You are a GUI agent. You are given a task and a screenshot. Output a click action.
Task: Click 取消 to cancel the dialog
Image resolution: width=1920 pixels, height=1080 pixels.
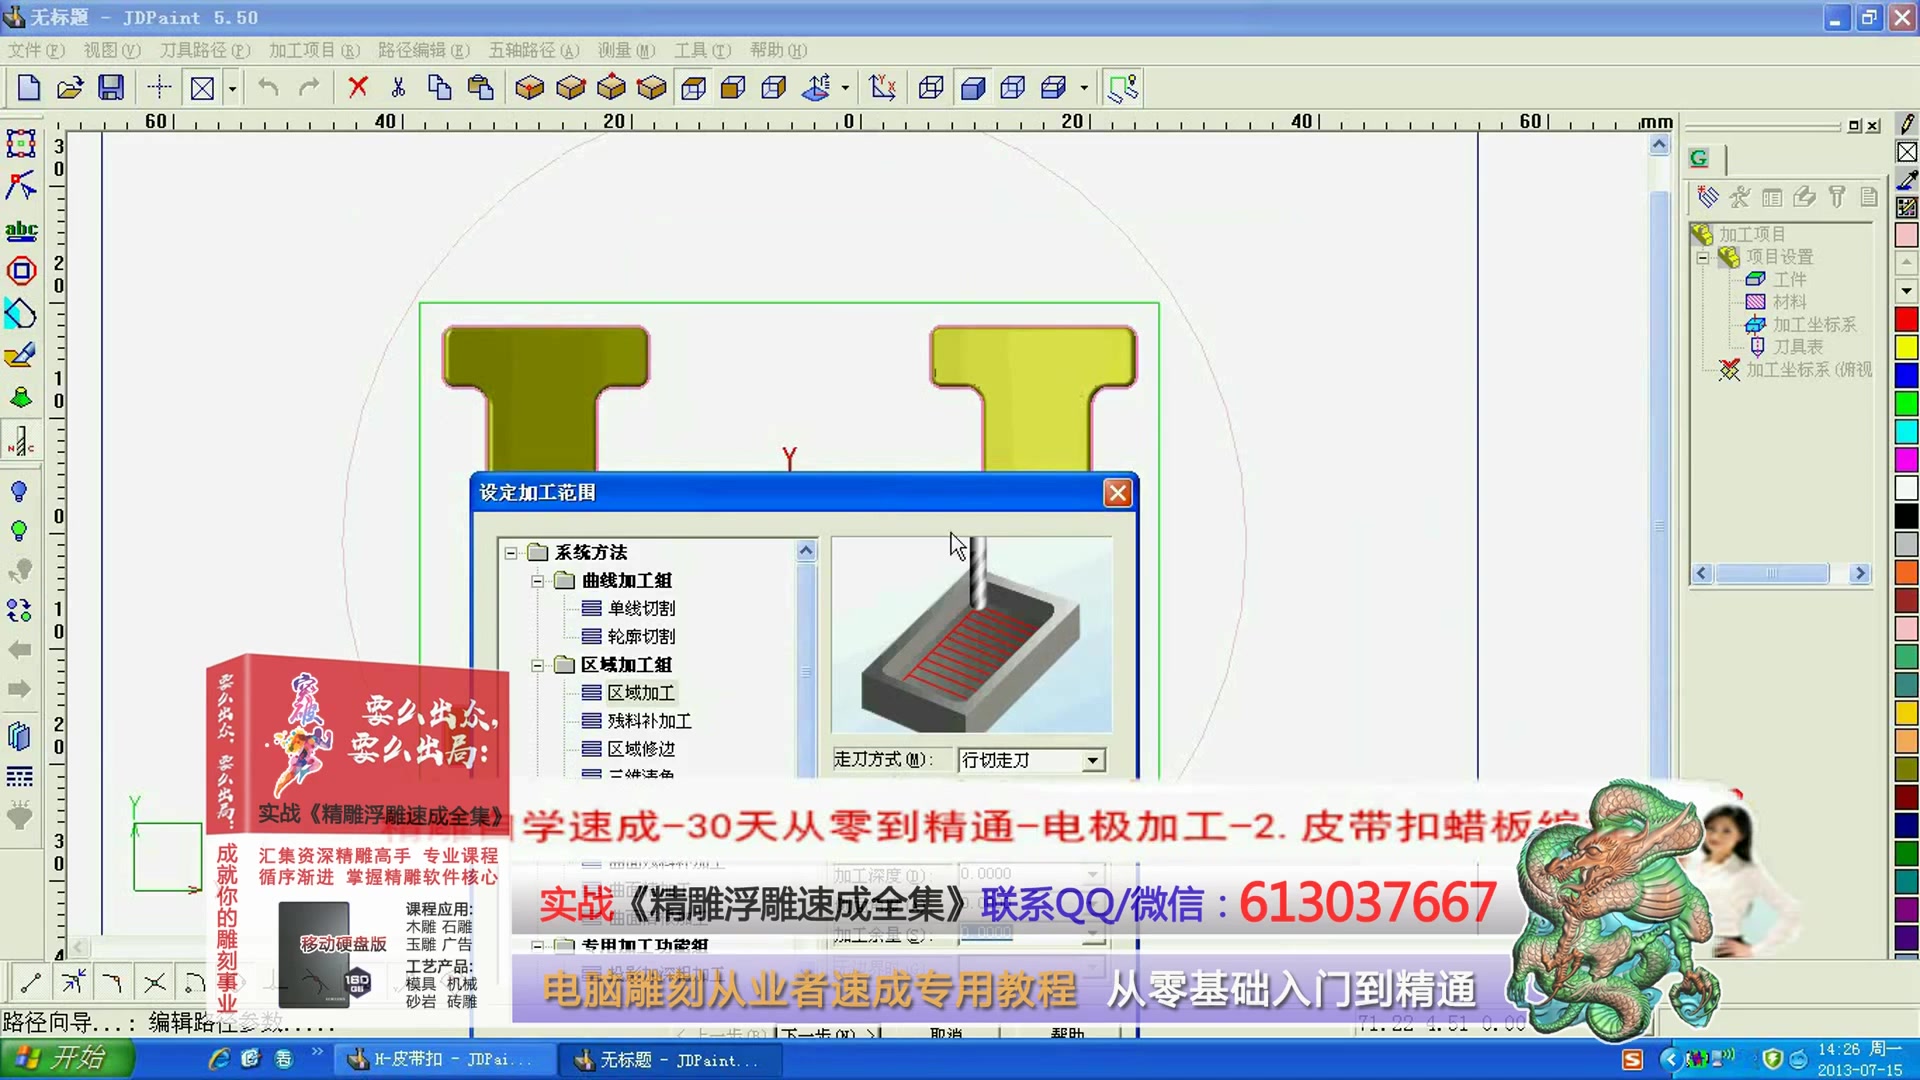pos(945,1035)
